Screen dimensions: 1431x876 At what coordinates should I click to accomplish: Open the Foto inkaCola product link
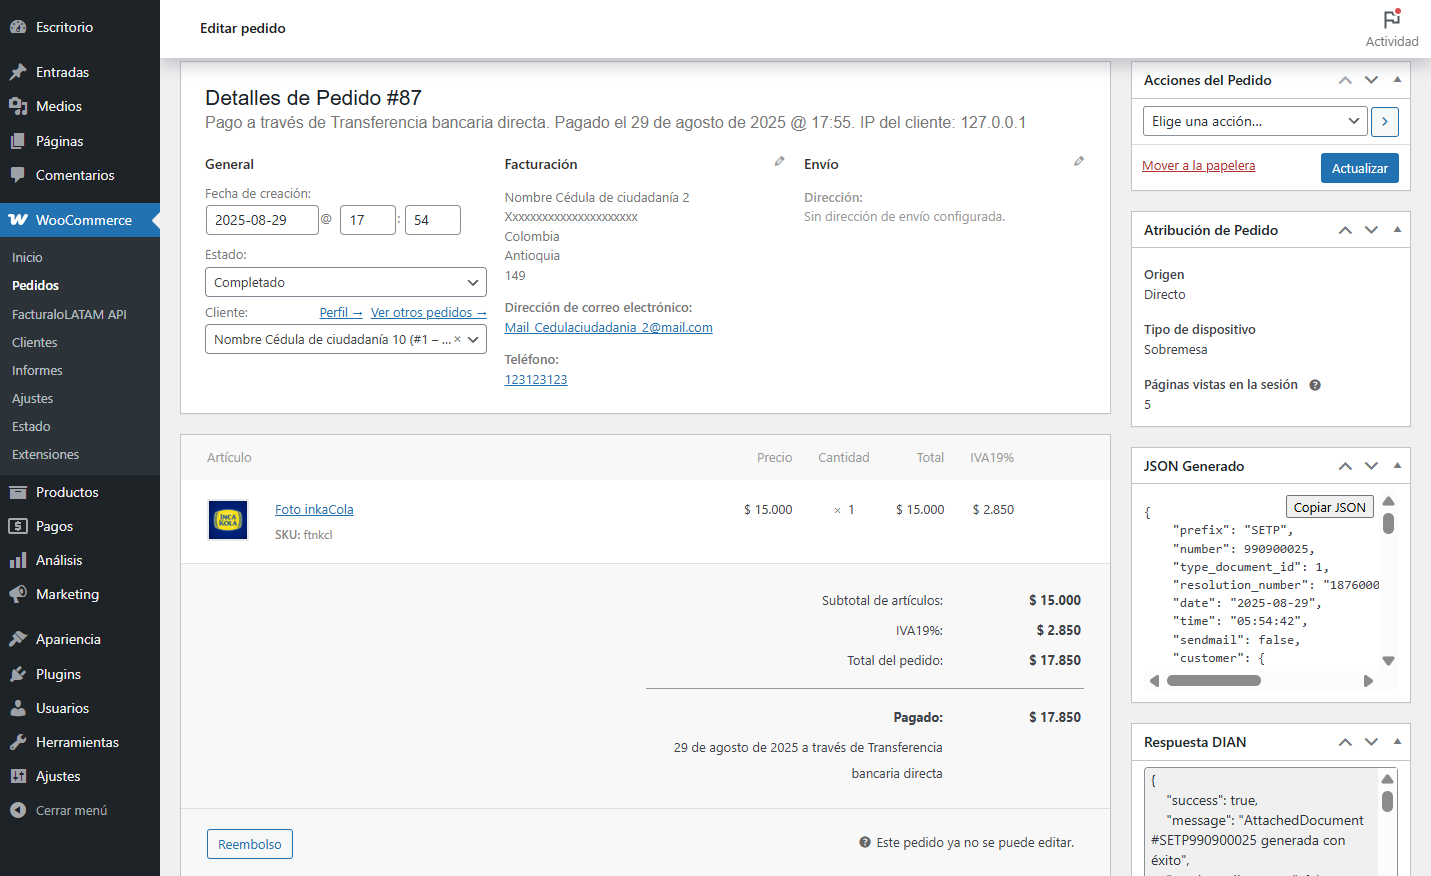[x=314, y=509]
